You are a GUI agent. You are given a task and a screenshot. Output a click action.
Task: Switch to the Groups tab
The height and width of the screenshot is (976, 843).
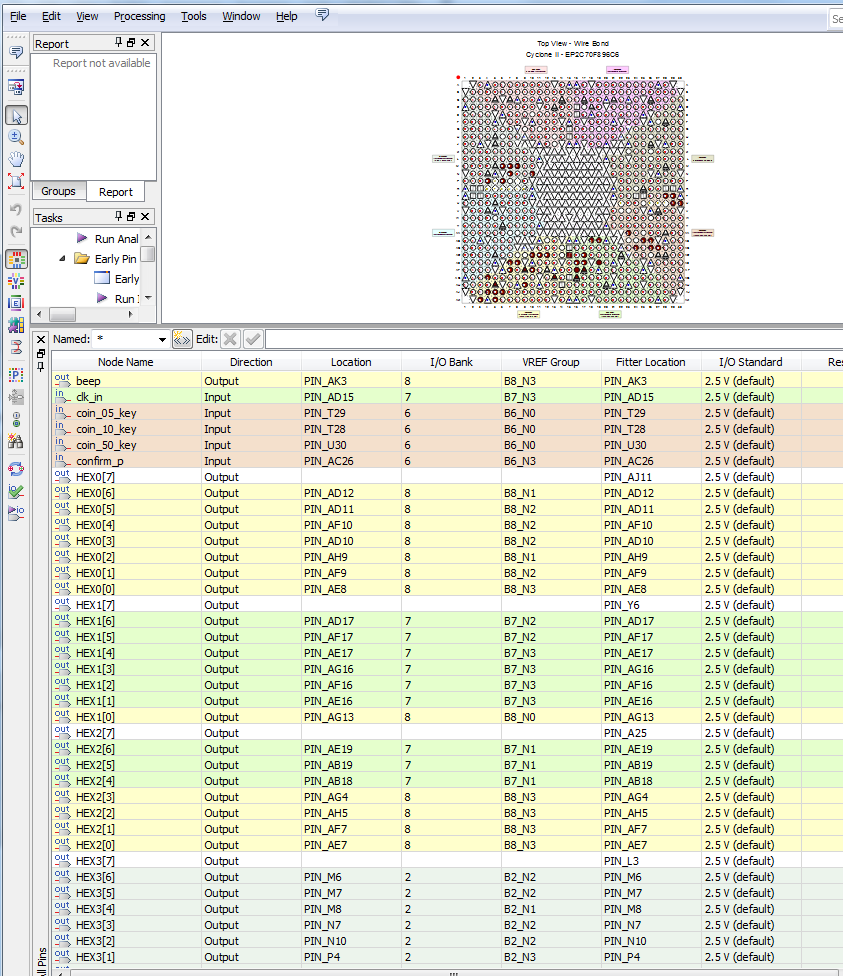58,191
